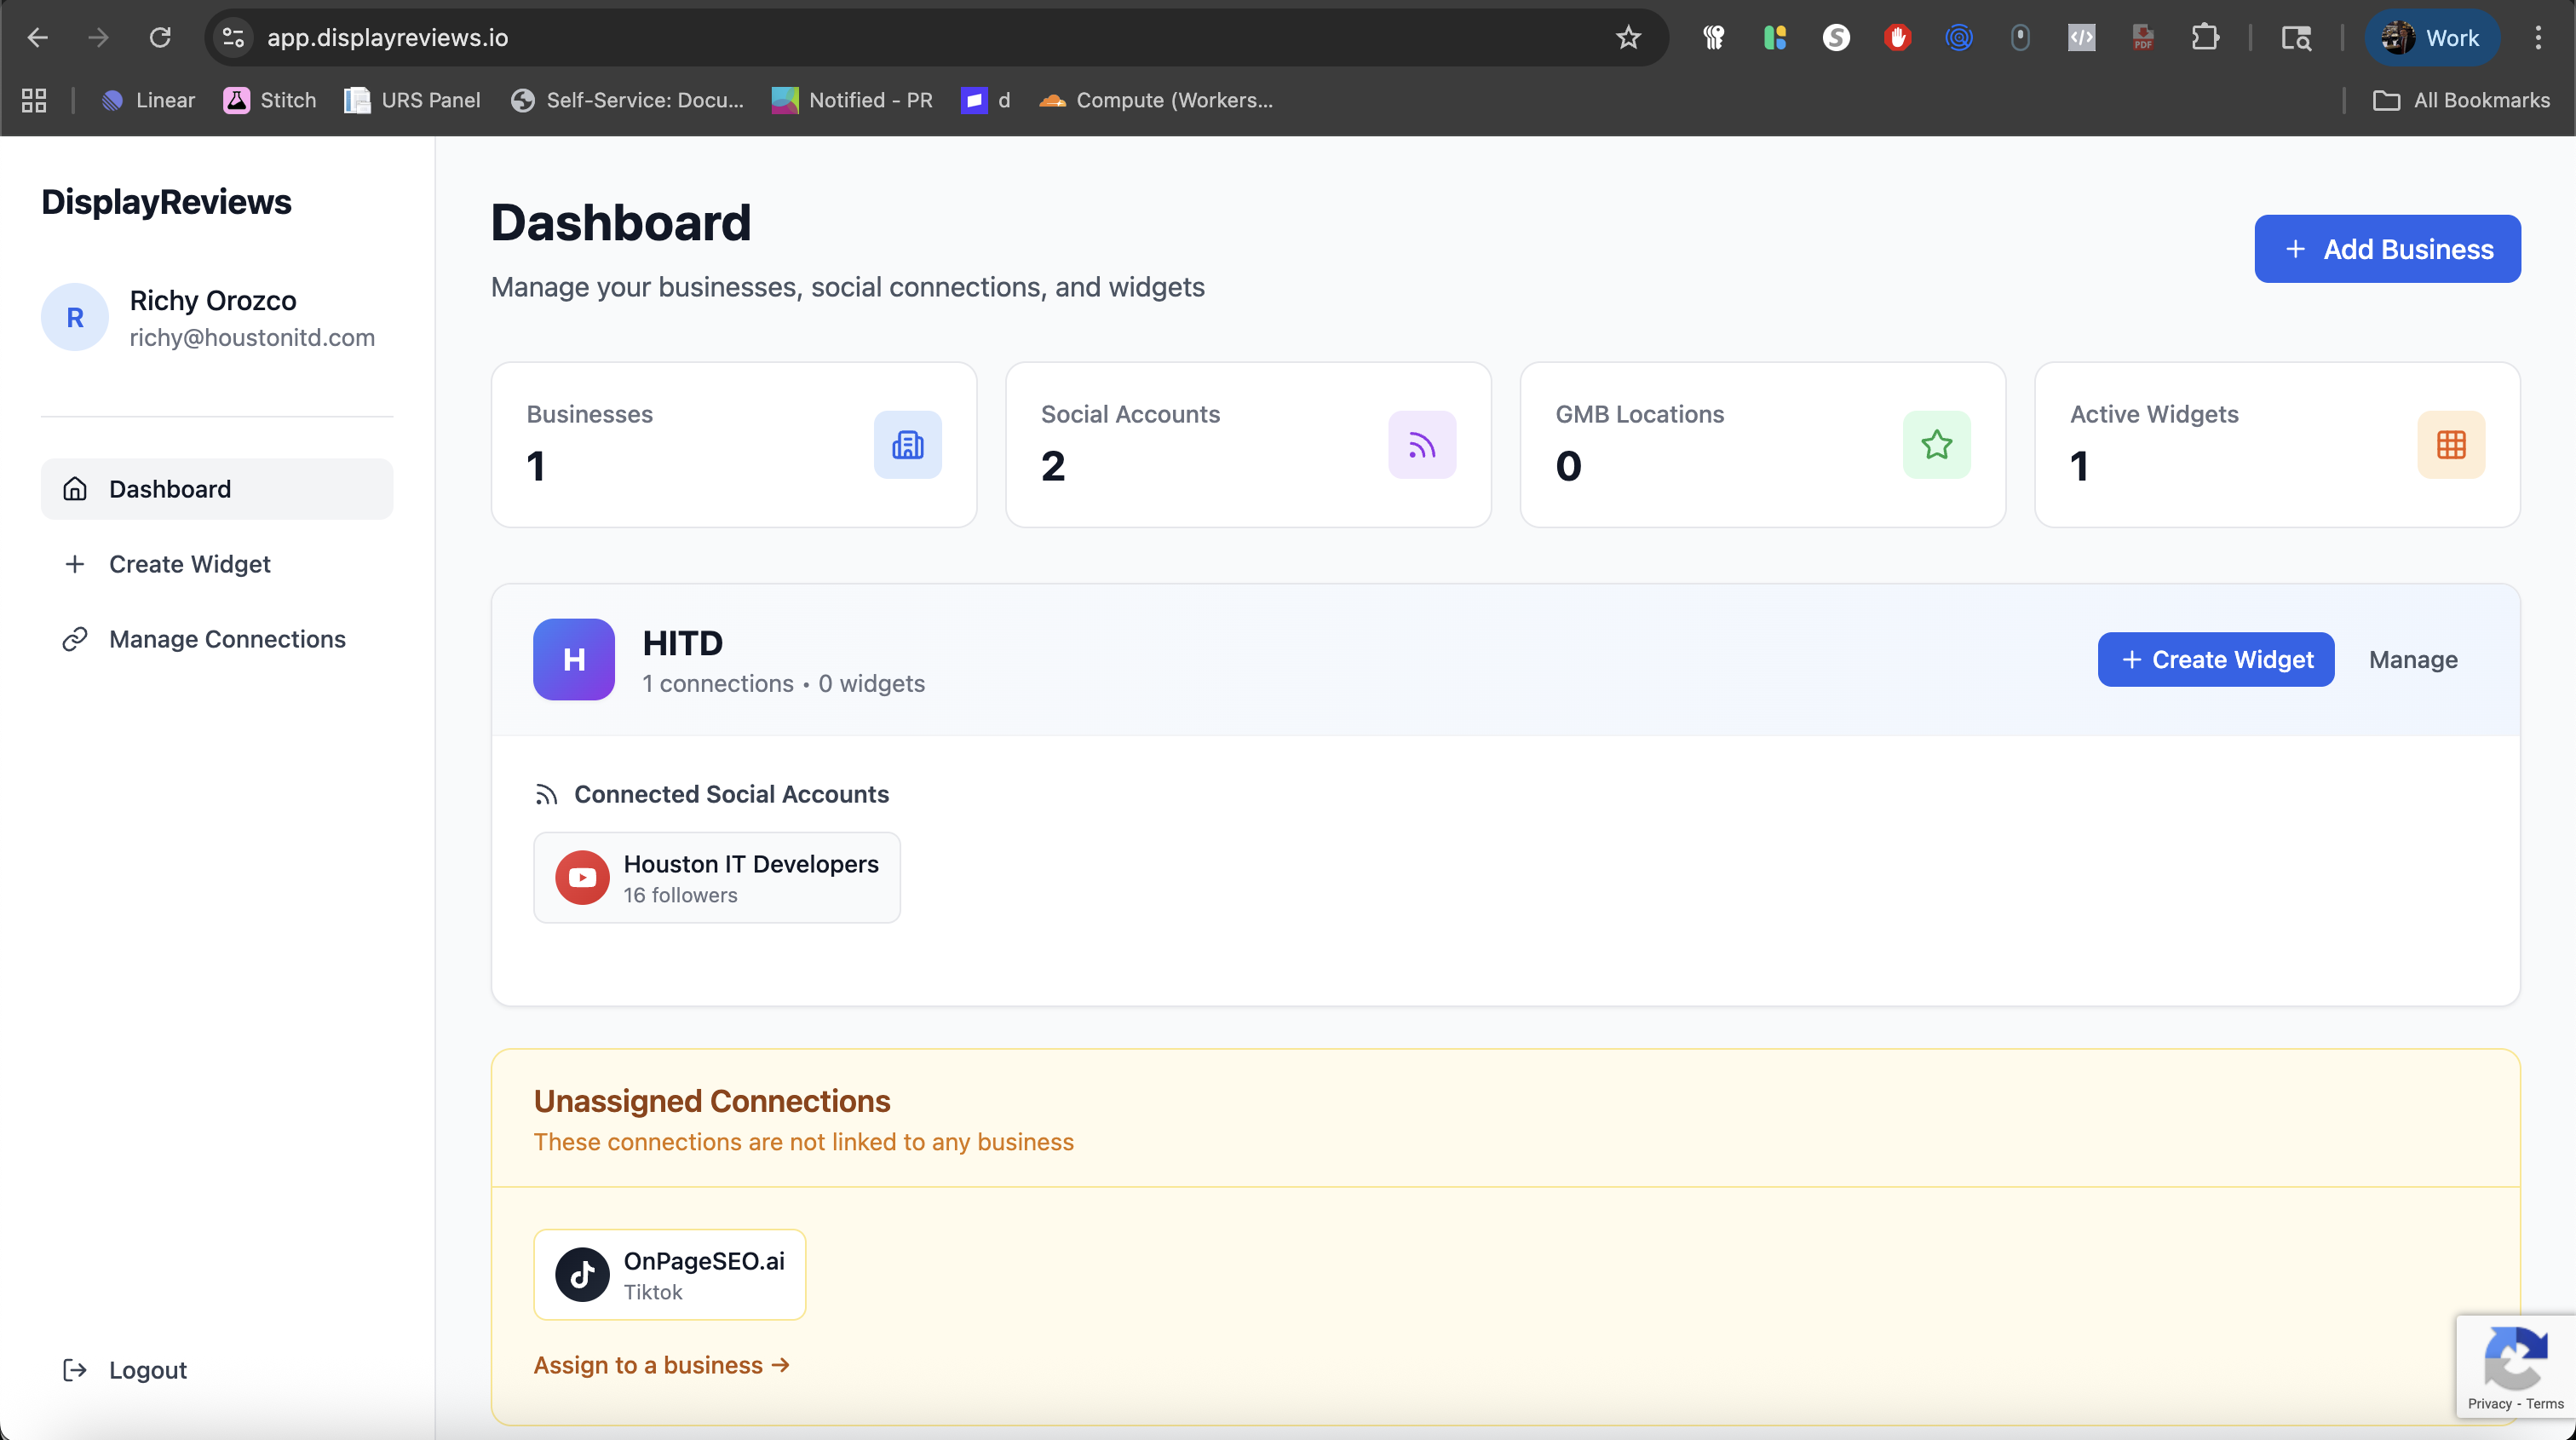The image size is (2576, 1440).
Task: Click the building icon on Businesses card
Action: 907,444
